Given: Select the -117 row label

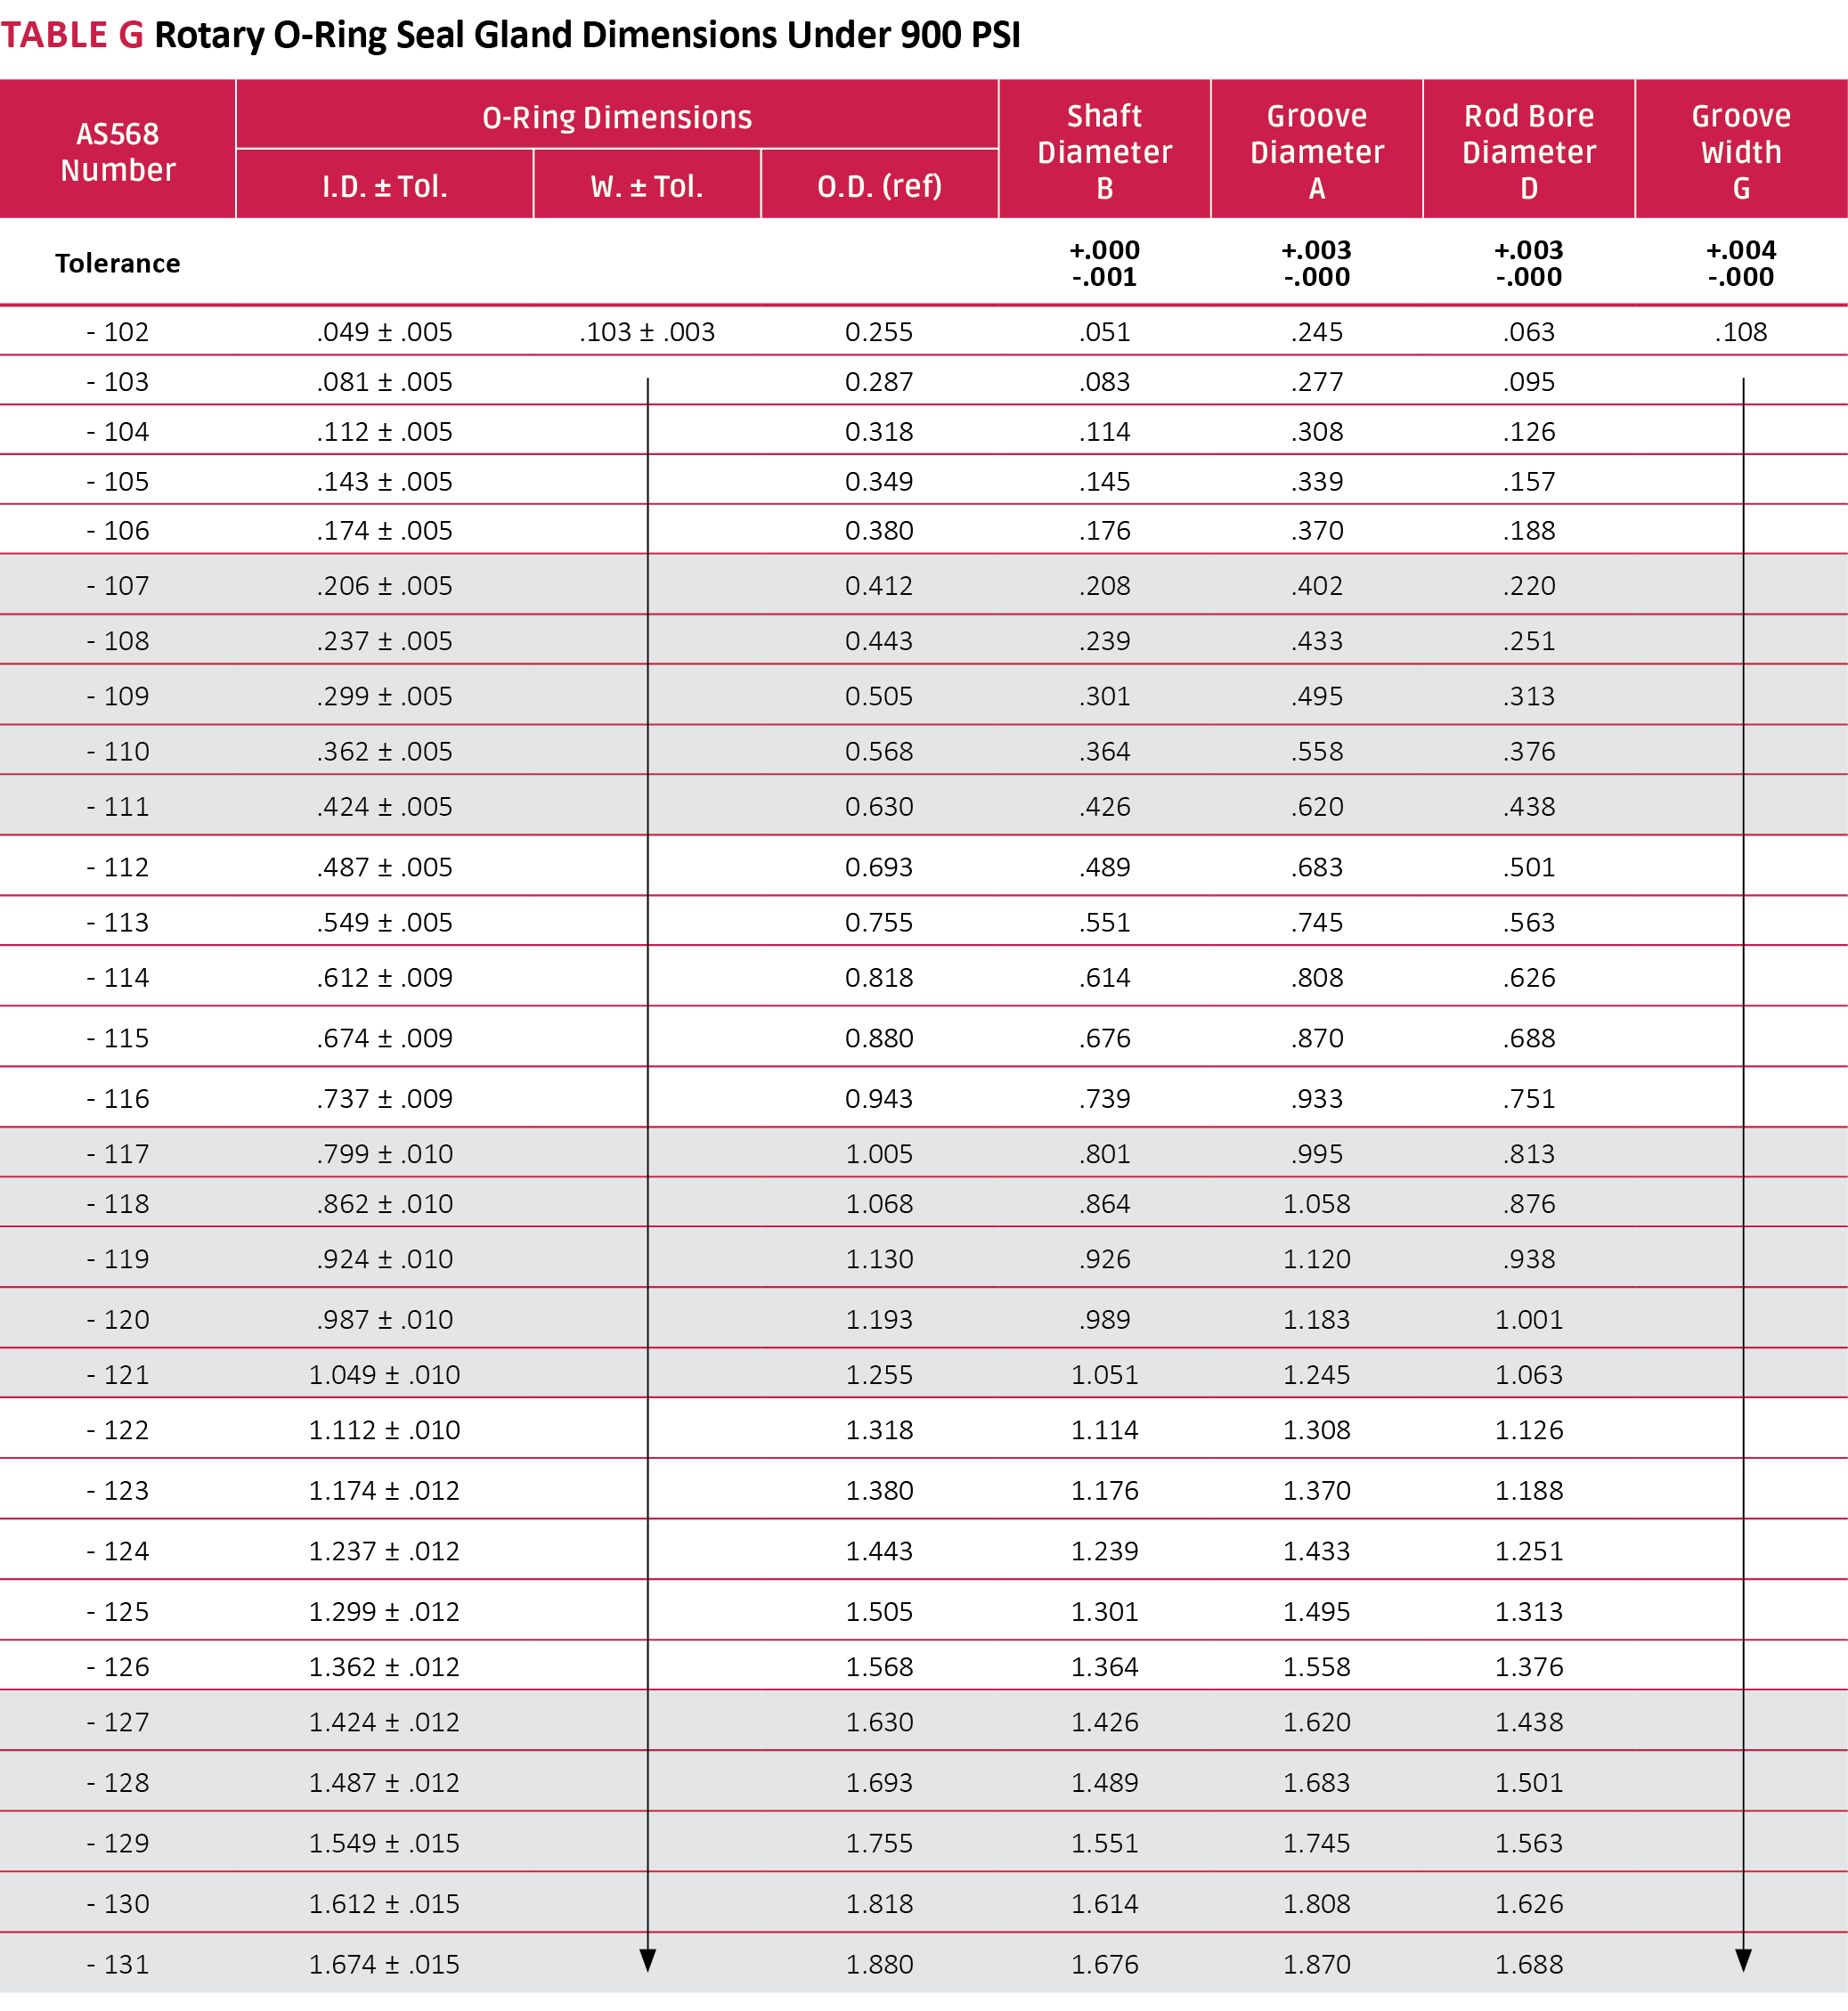Looking at the screenshot, I should tap(118, 1154).
